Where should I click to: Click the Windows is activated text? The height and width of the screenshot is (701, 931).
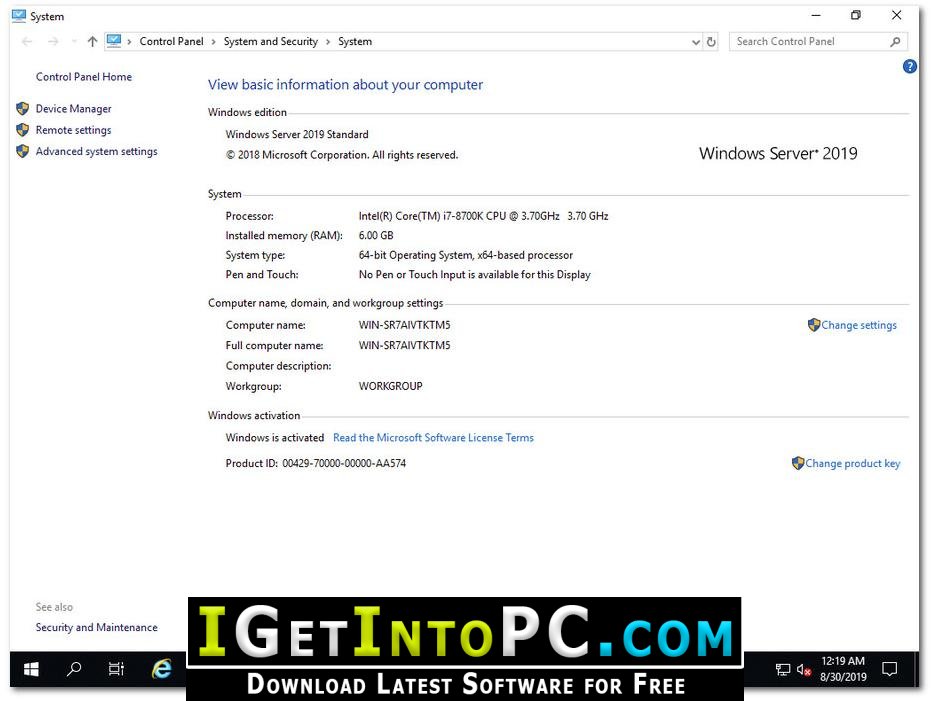click(x=274, y=438)
